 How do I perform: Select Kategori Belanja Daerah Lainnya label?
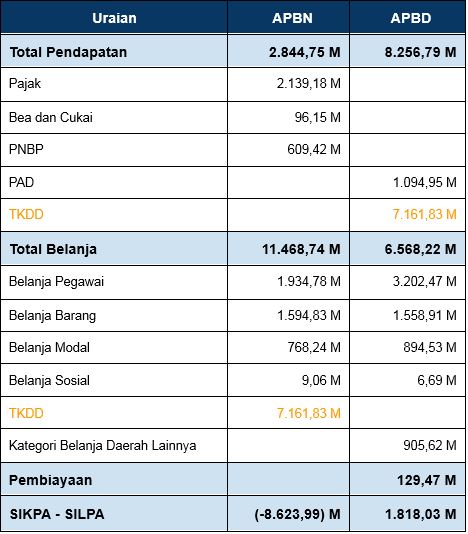coord(103,446)
